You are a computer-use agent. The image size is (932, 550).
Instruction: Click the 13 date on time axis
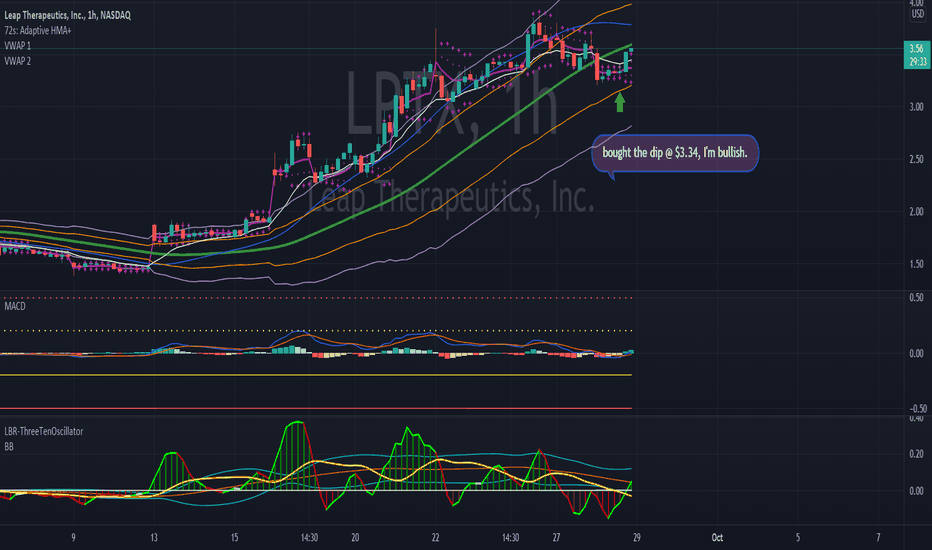pos(154,538)
